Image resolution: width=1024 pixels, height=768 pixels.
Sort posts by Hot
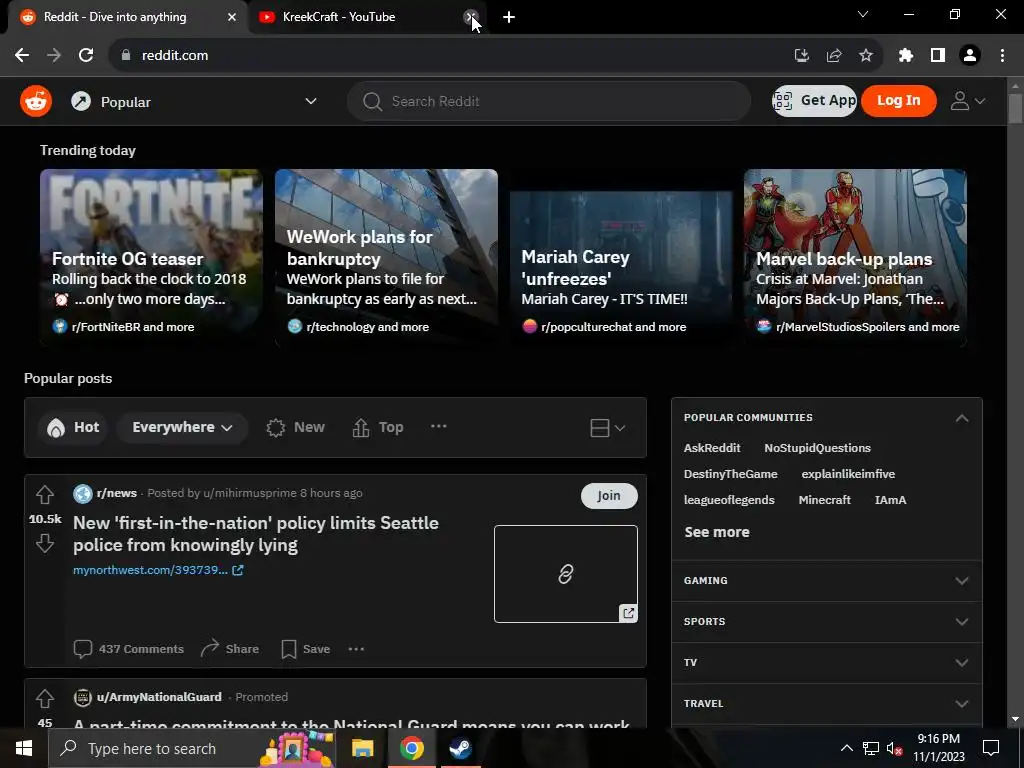click(x=72, y=427)
